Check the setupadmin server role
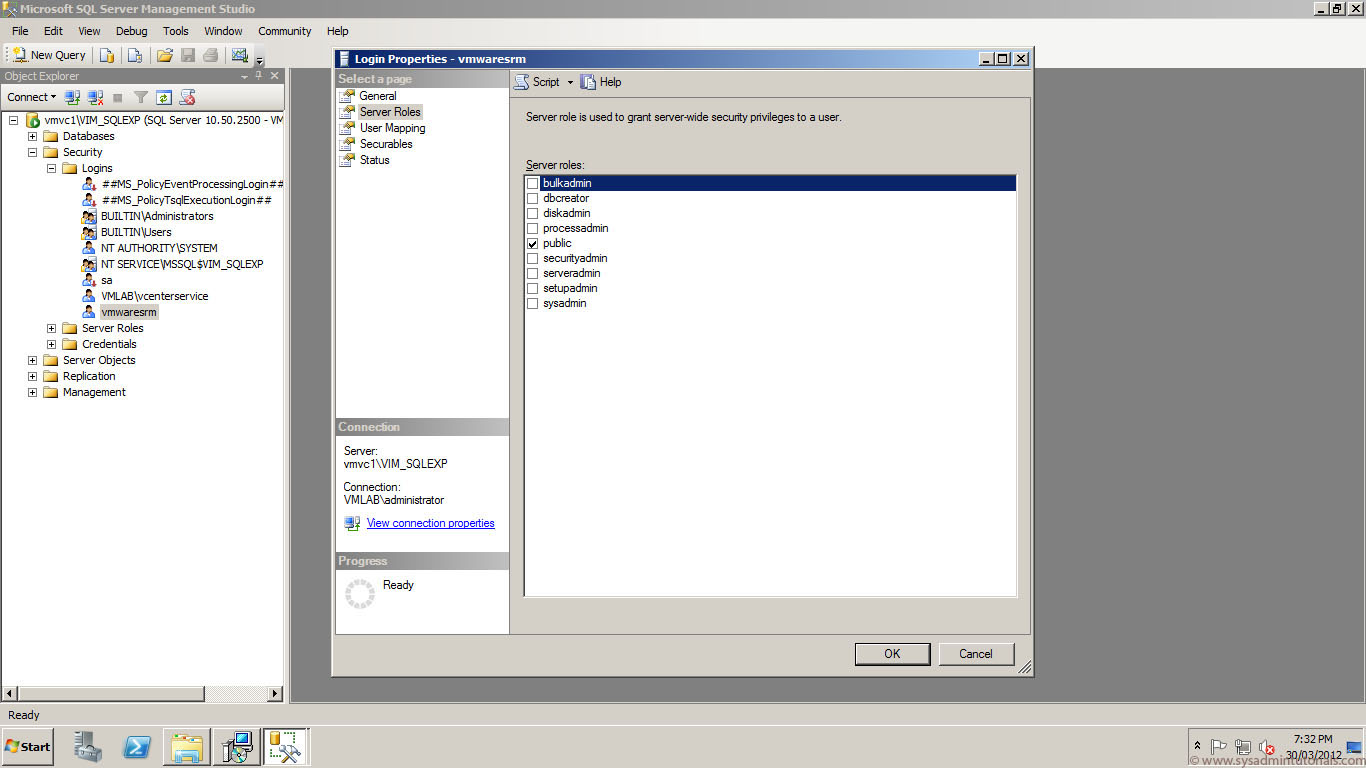 tap(533, 288)
